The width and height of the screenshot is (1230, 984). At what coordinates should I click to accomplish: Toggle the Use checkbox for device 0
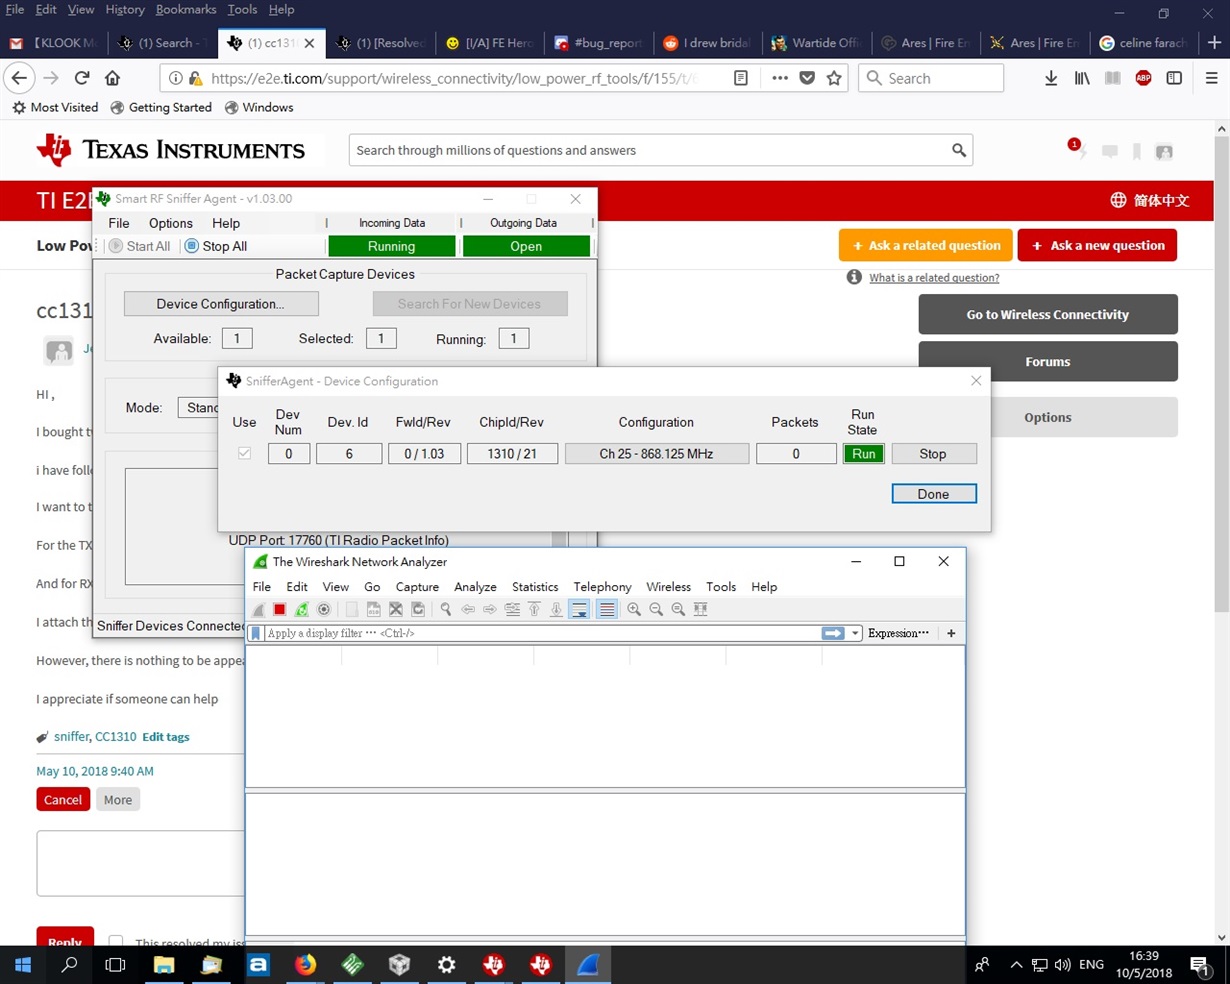pos(244,453)
